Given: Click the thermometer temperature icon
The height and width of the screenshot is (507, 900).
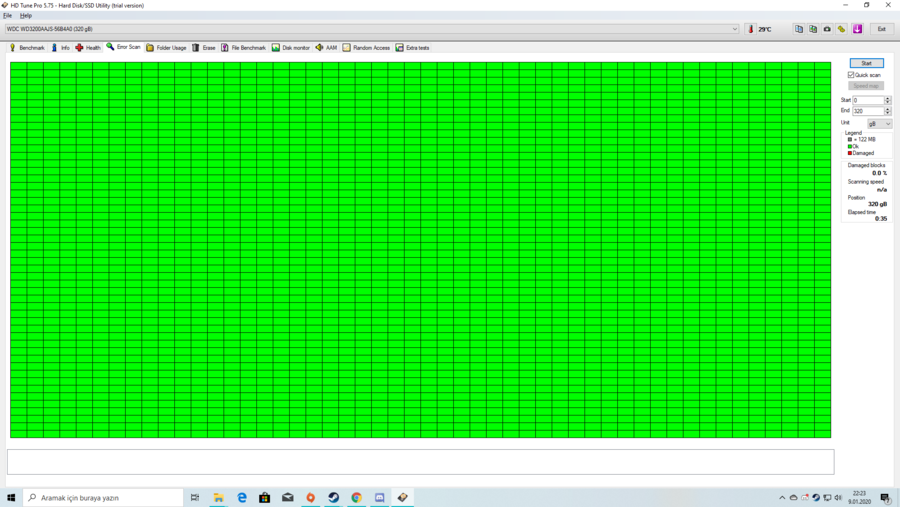Looking at the screenshot, I should tap(751, 29).
